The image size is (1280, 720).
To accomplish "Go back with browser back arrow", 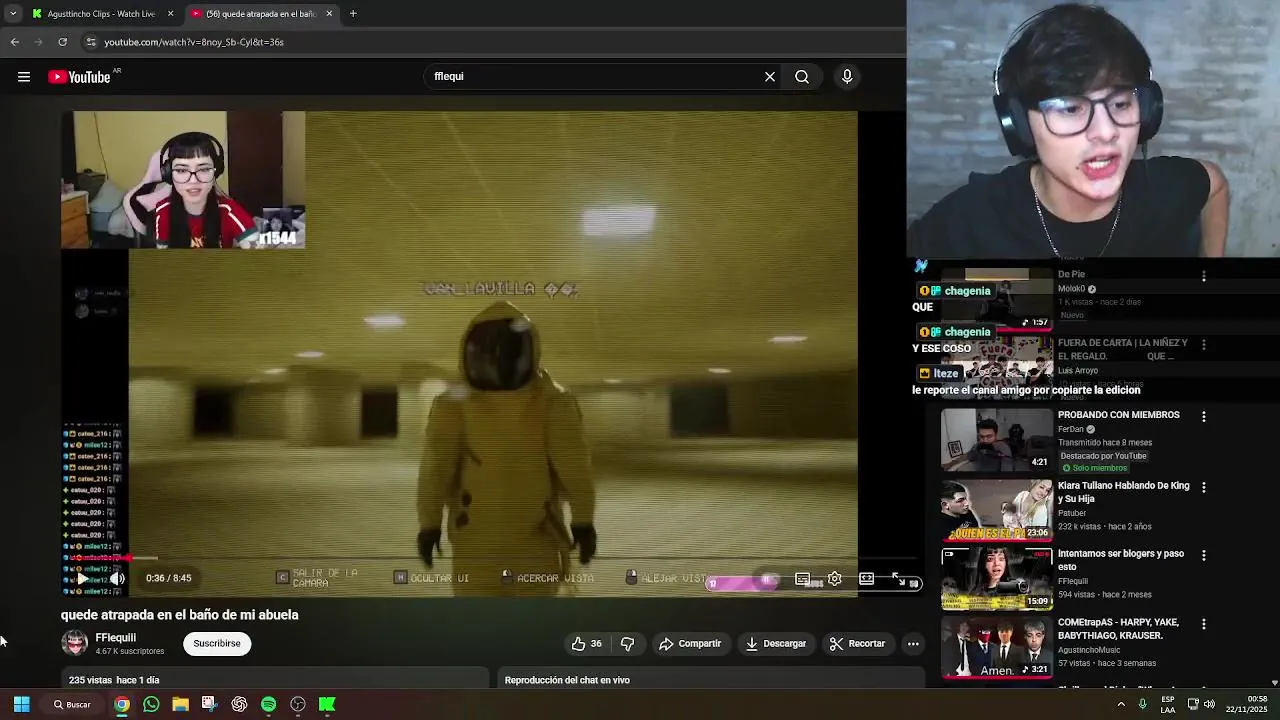I will coord(15,42).
